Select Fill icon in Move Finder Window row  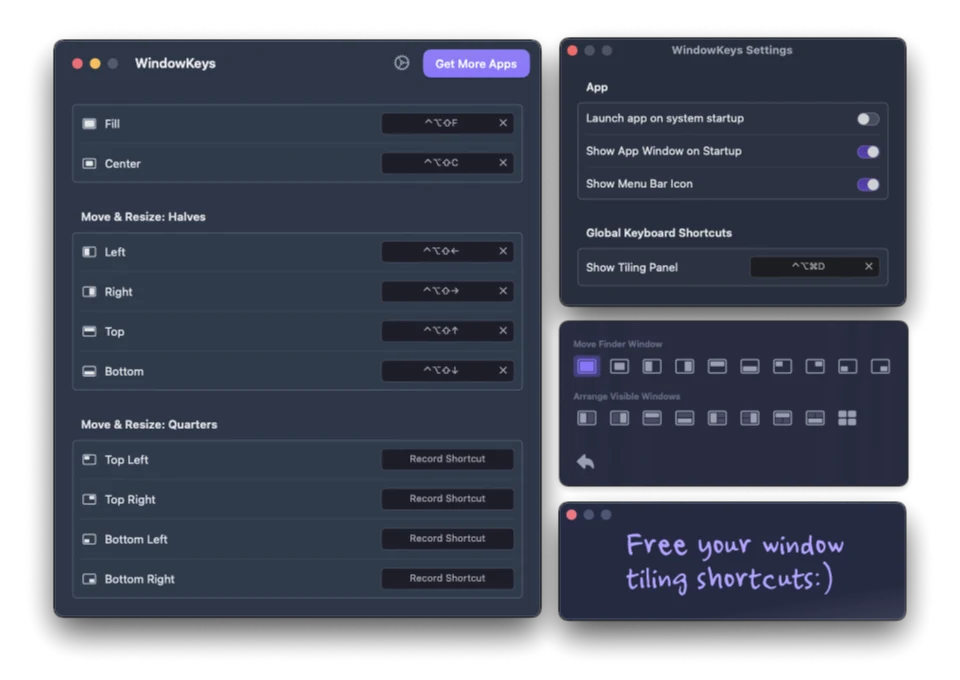pos(587,366)
